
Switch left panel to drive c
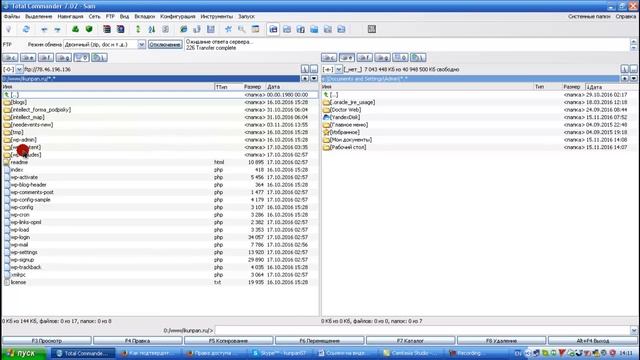pos(10,58)
